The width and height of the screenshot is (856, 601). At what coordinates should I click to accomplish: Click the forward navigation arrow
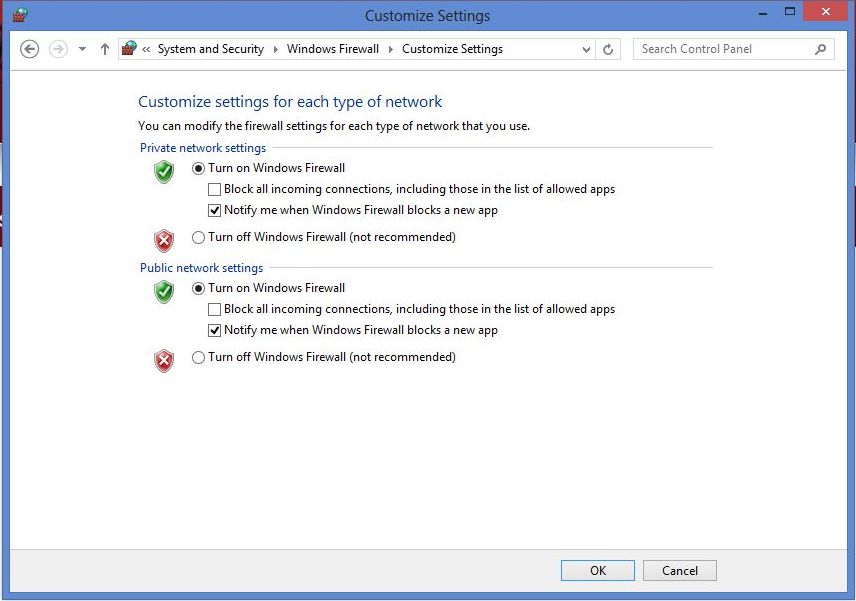58,49
